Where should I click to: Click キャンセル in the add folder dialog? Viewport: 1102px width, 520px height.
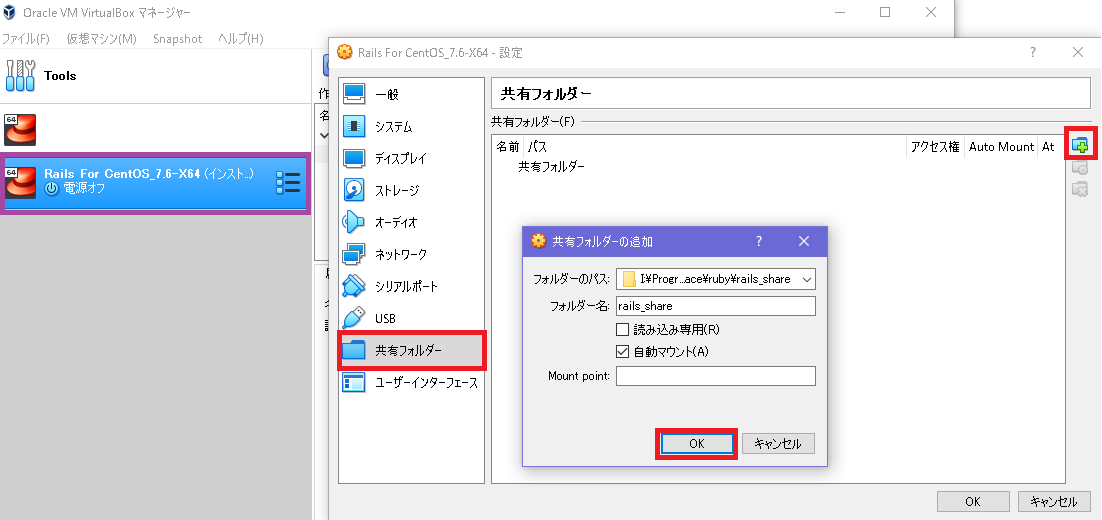click(777, 443)
